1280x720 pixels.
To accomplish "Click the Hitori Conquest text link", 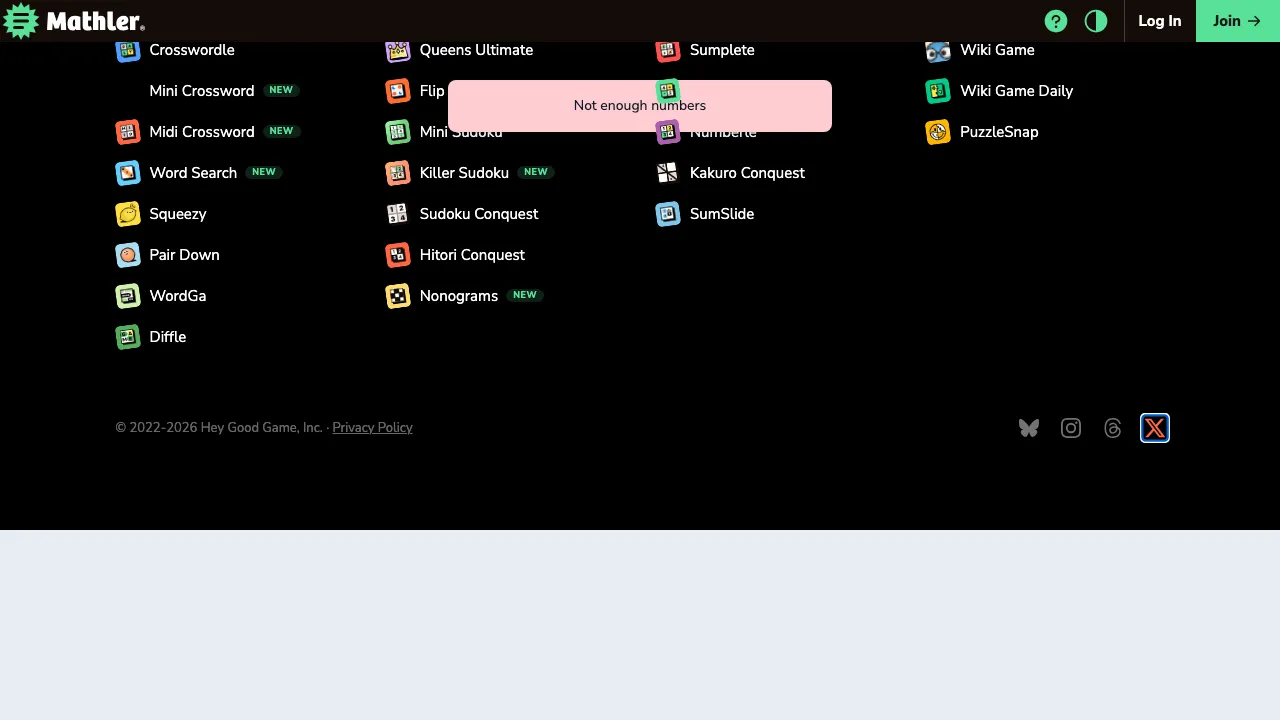I will click(472, 255).
